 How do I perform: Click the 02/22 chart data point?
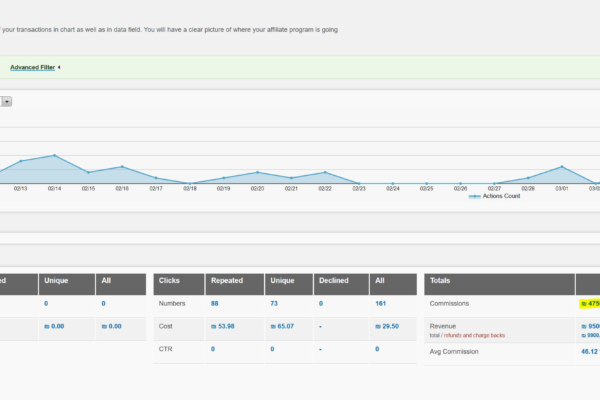click(x=325, y=173)
